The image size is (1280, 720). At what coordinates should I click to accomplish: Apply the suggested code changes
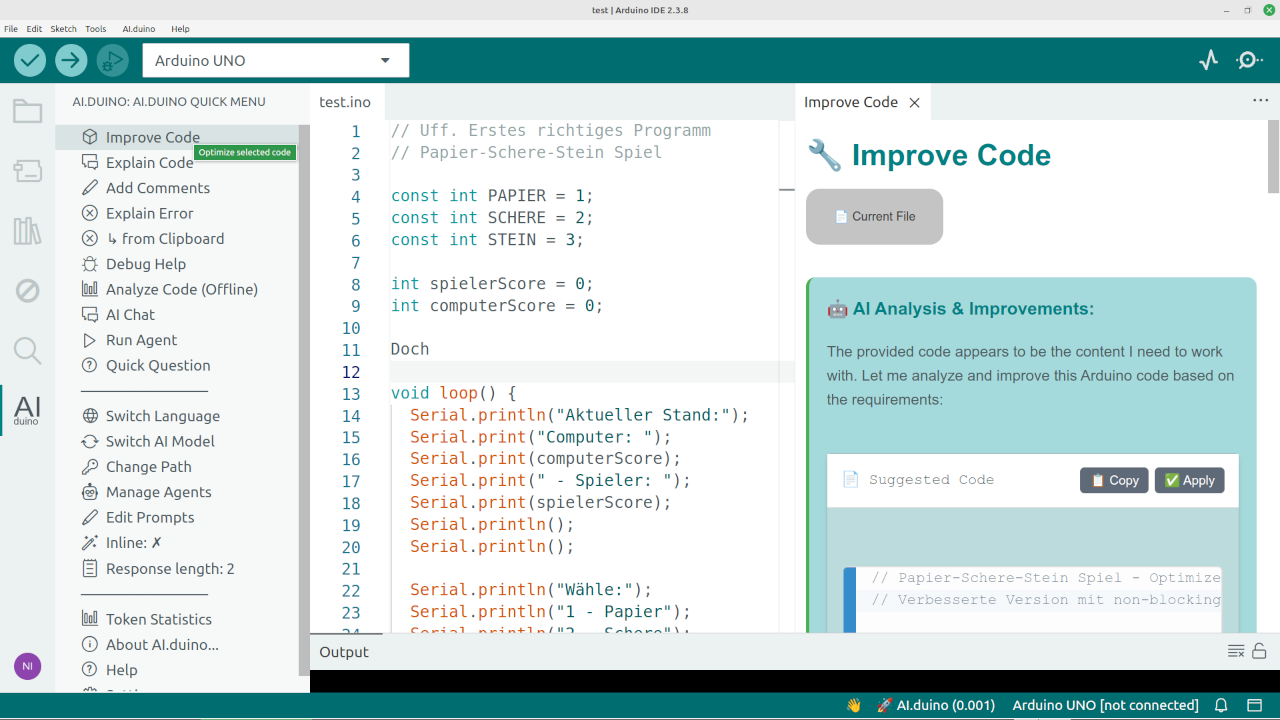[1189, 480]
